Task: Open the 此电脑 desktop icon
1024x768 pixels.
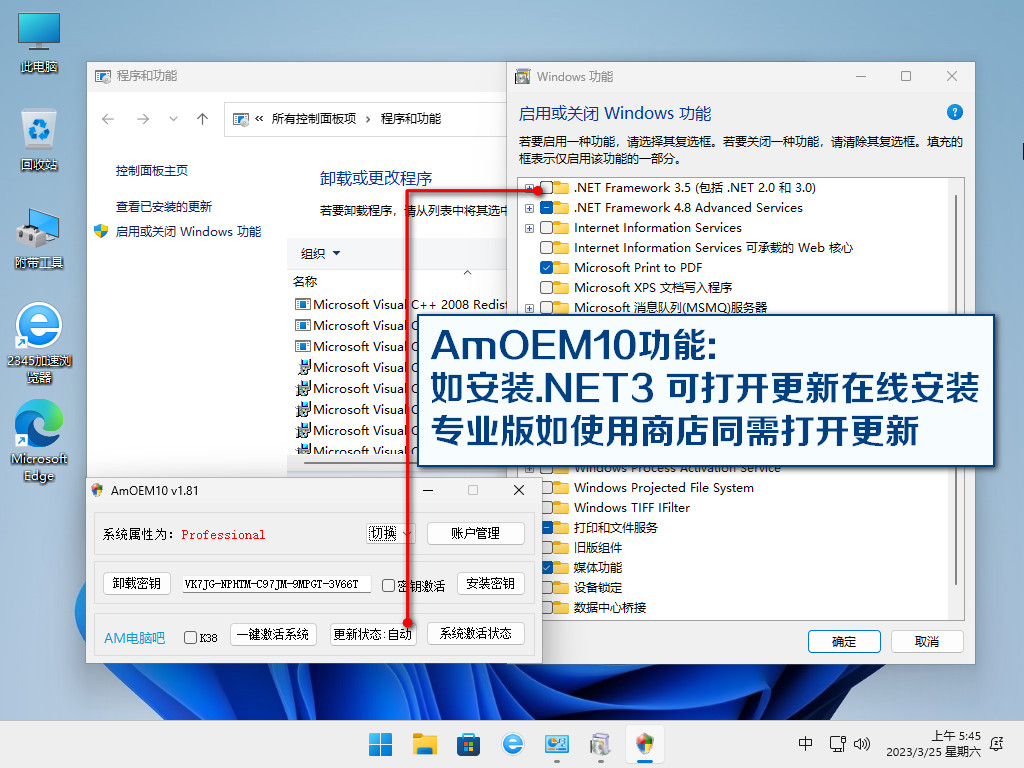Action: coord(39,42)
